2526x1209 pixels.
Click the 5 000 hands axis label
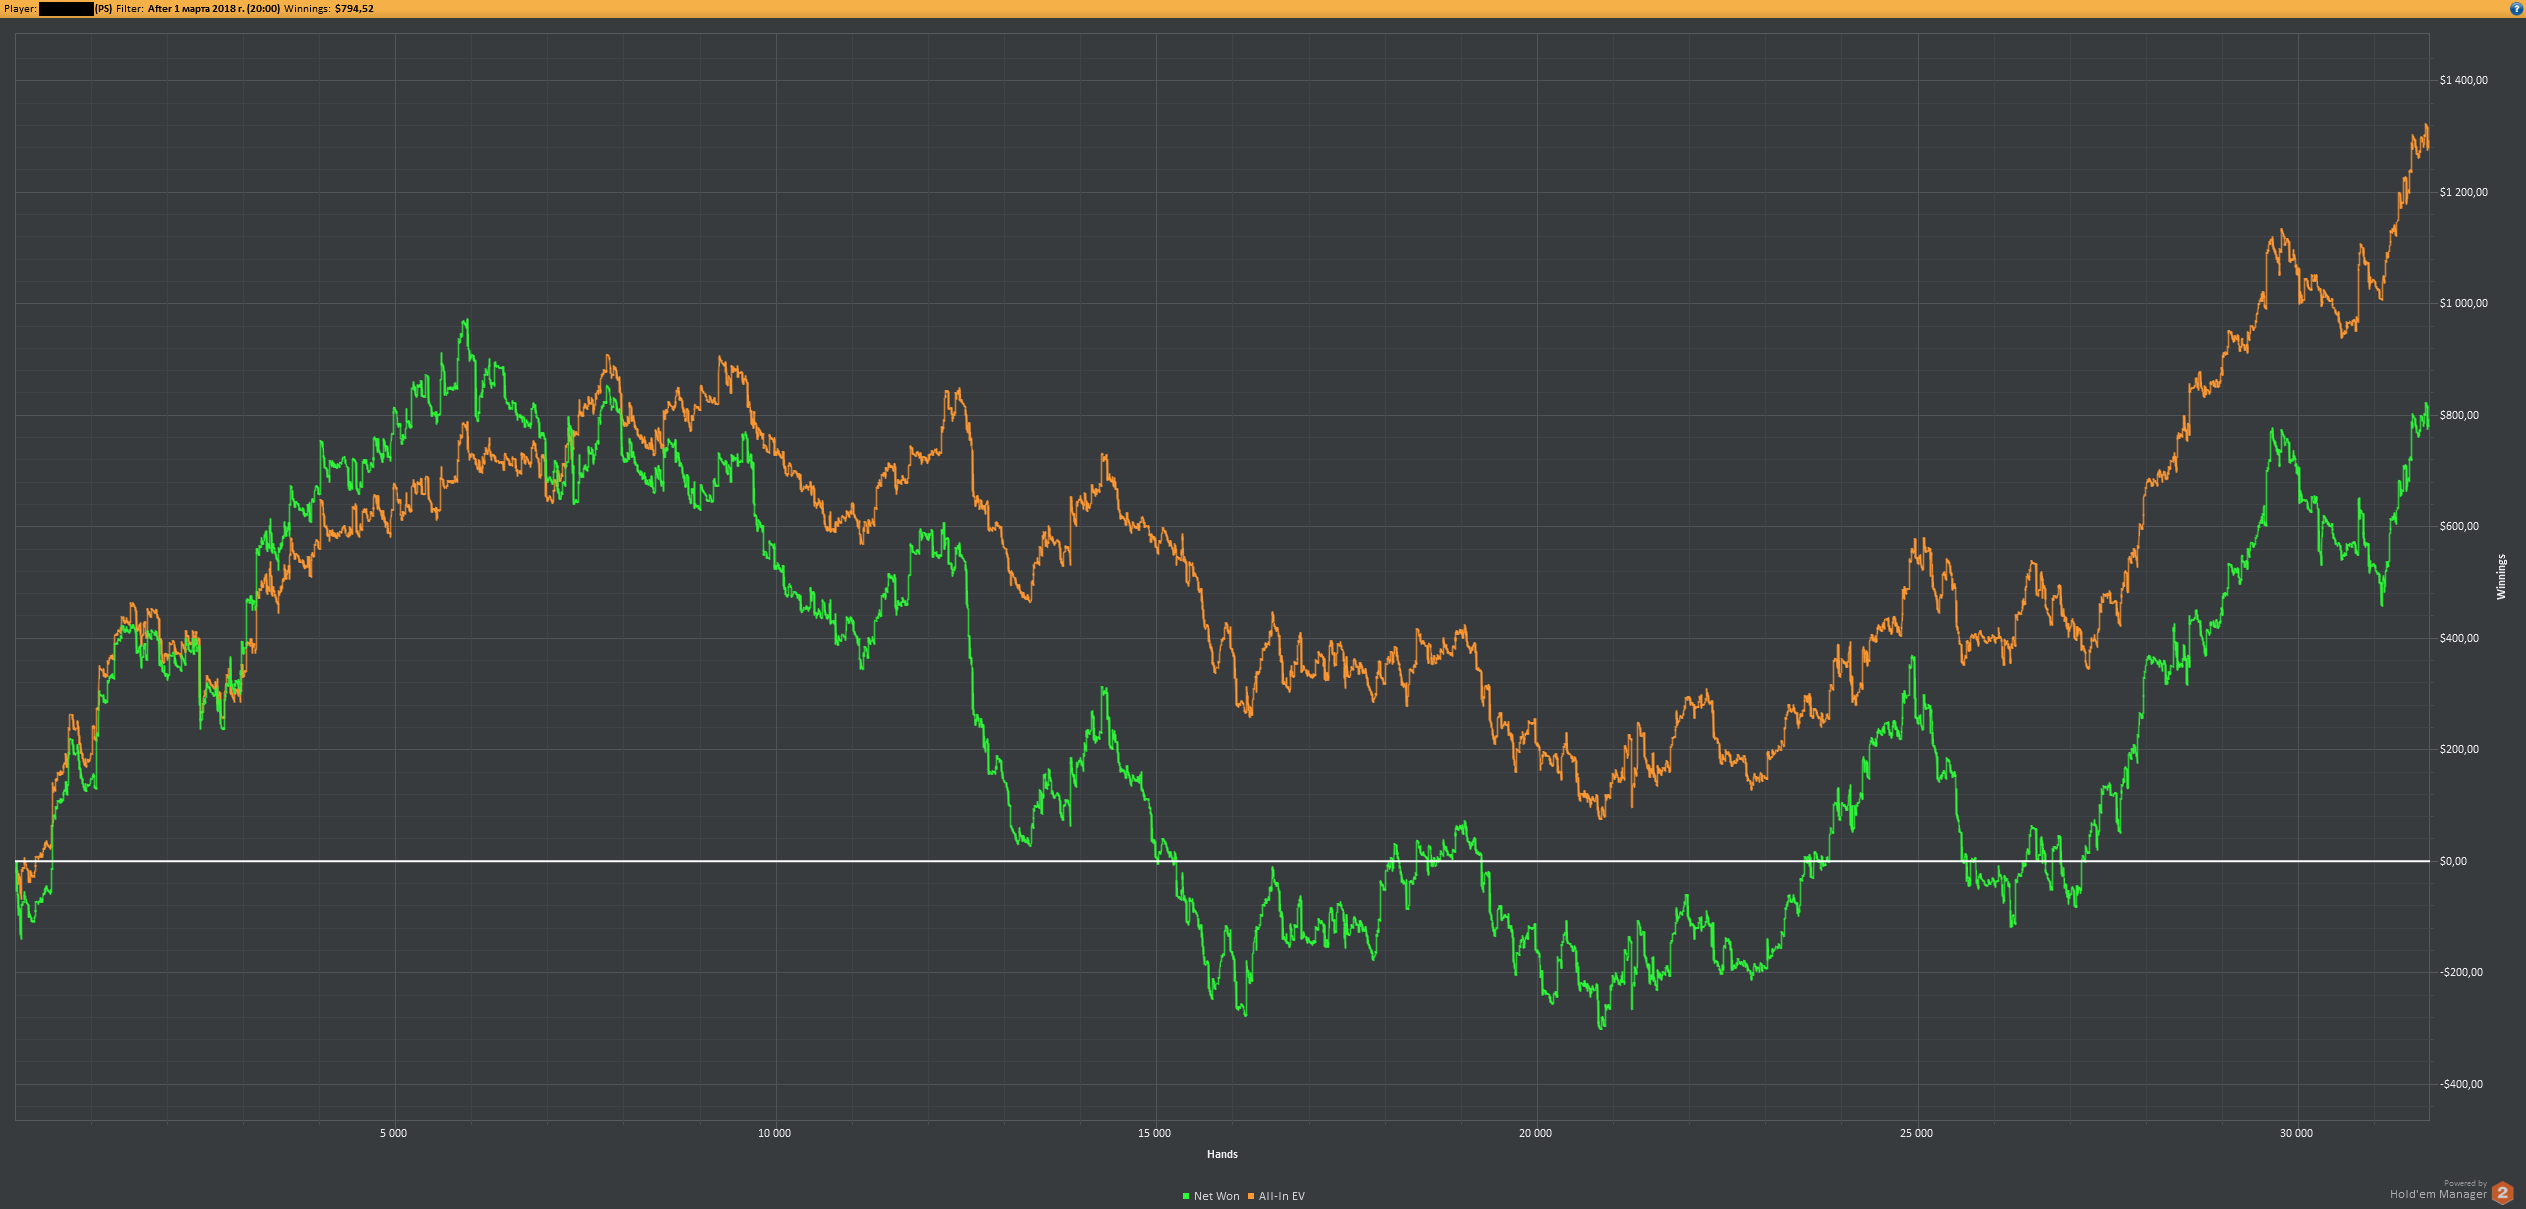393,1133
